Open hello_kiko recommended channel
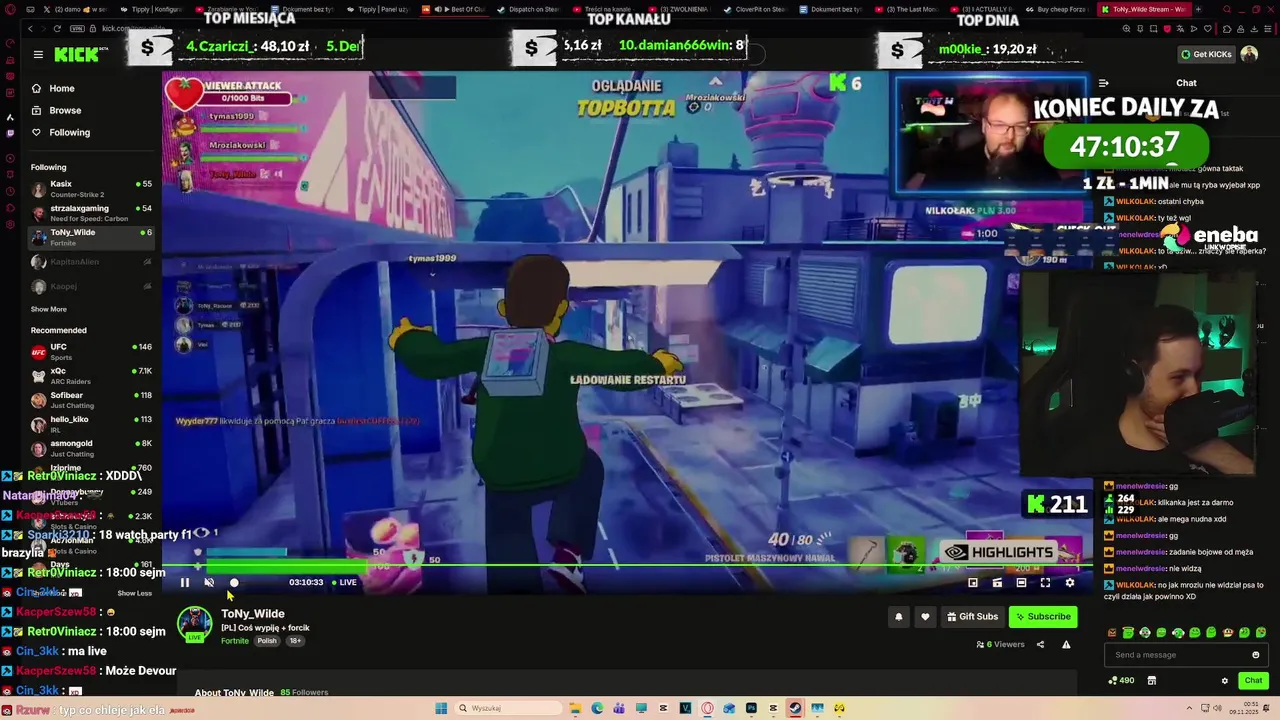The image size is (1280, 720). (x=91, y=423)
